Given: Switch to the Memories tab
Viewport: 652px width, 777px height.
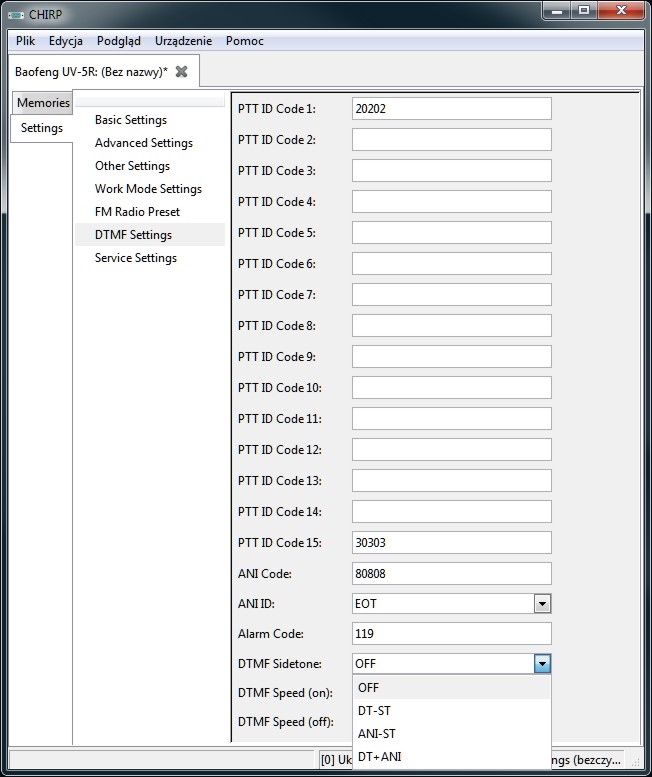Looking at the screenshot, I should pos(43,103).
